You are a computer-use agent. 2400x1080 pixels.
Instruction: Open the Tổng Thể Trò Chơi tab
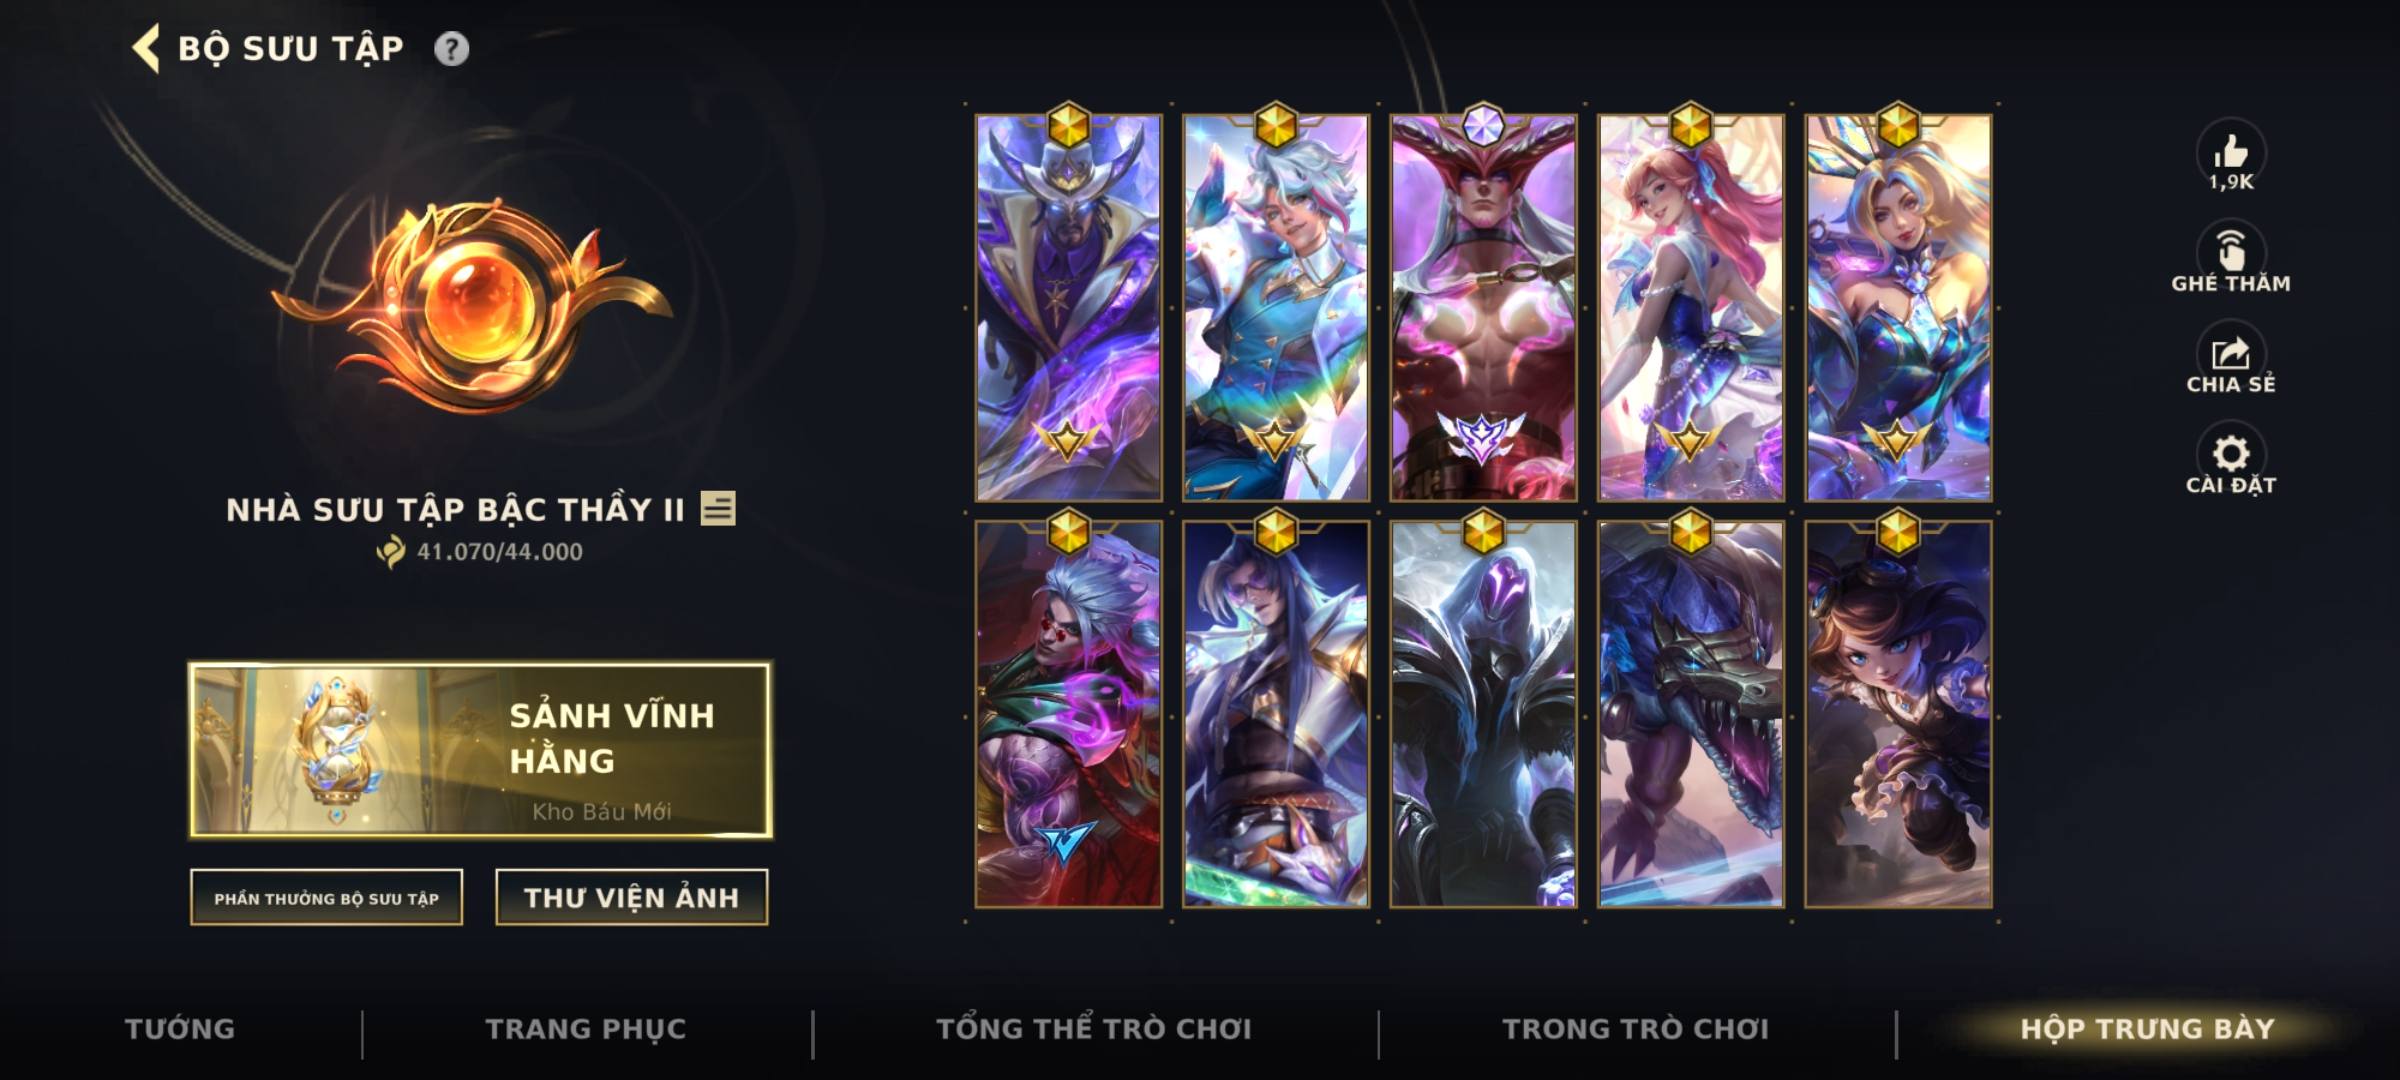tap(1094, 1029)
